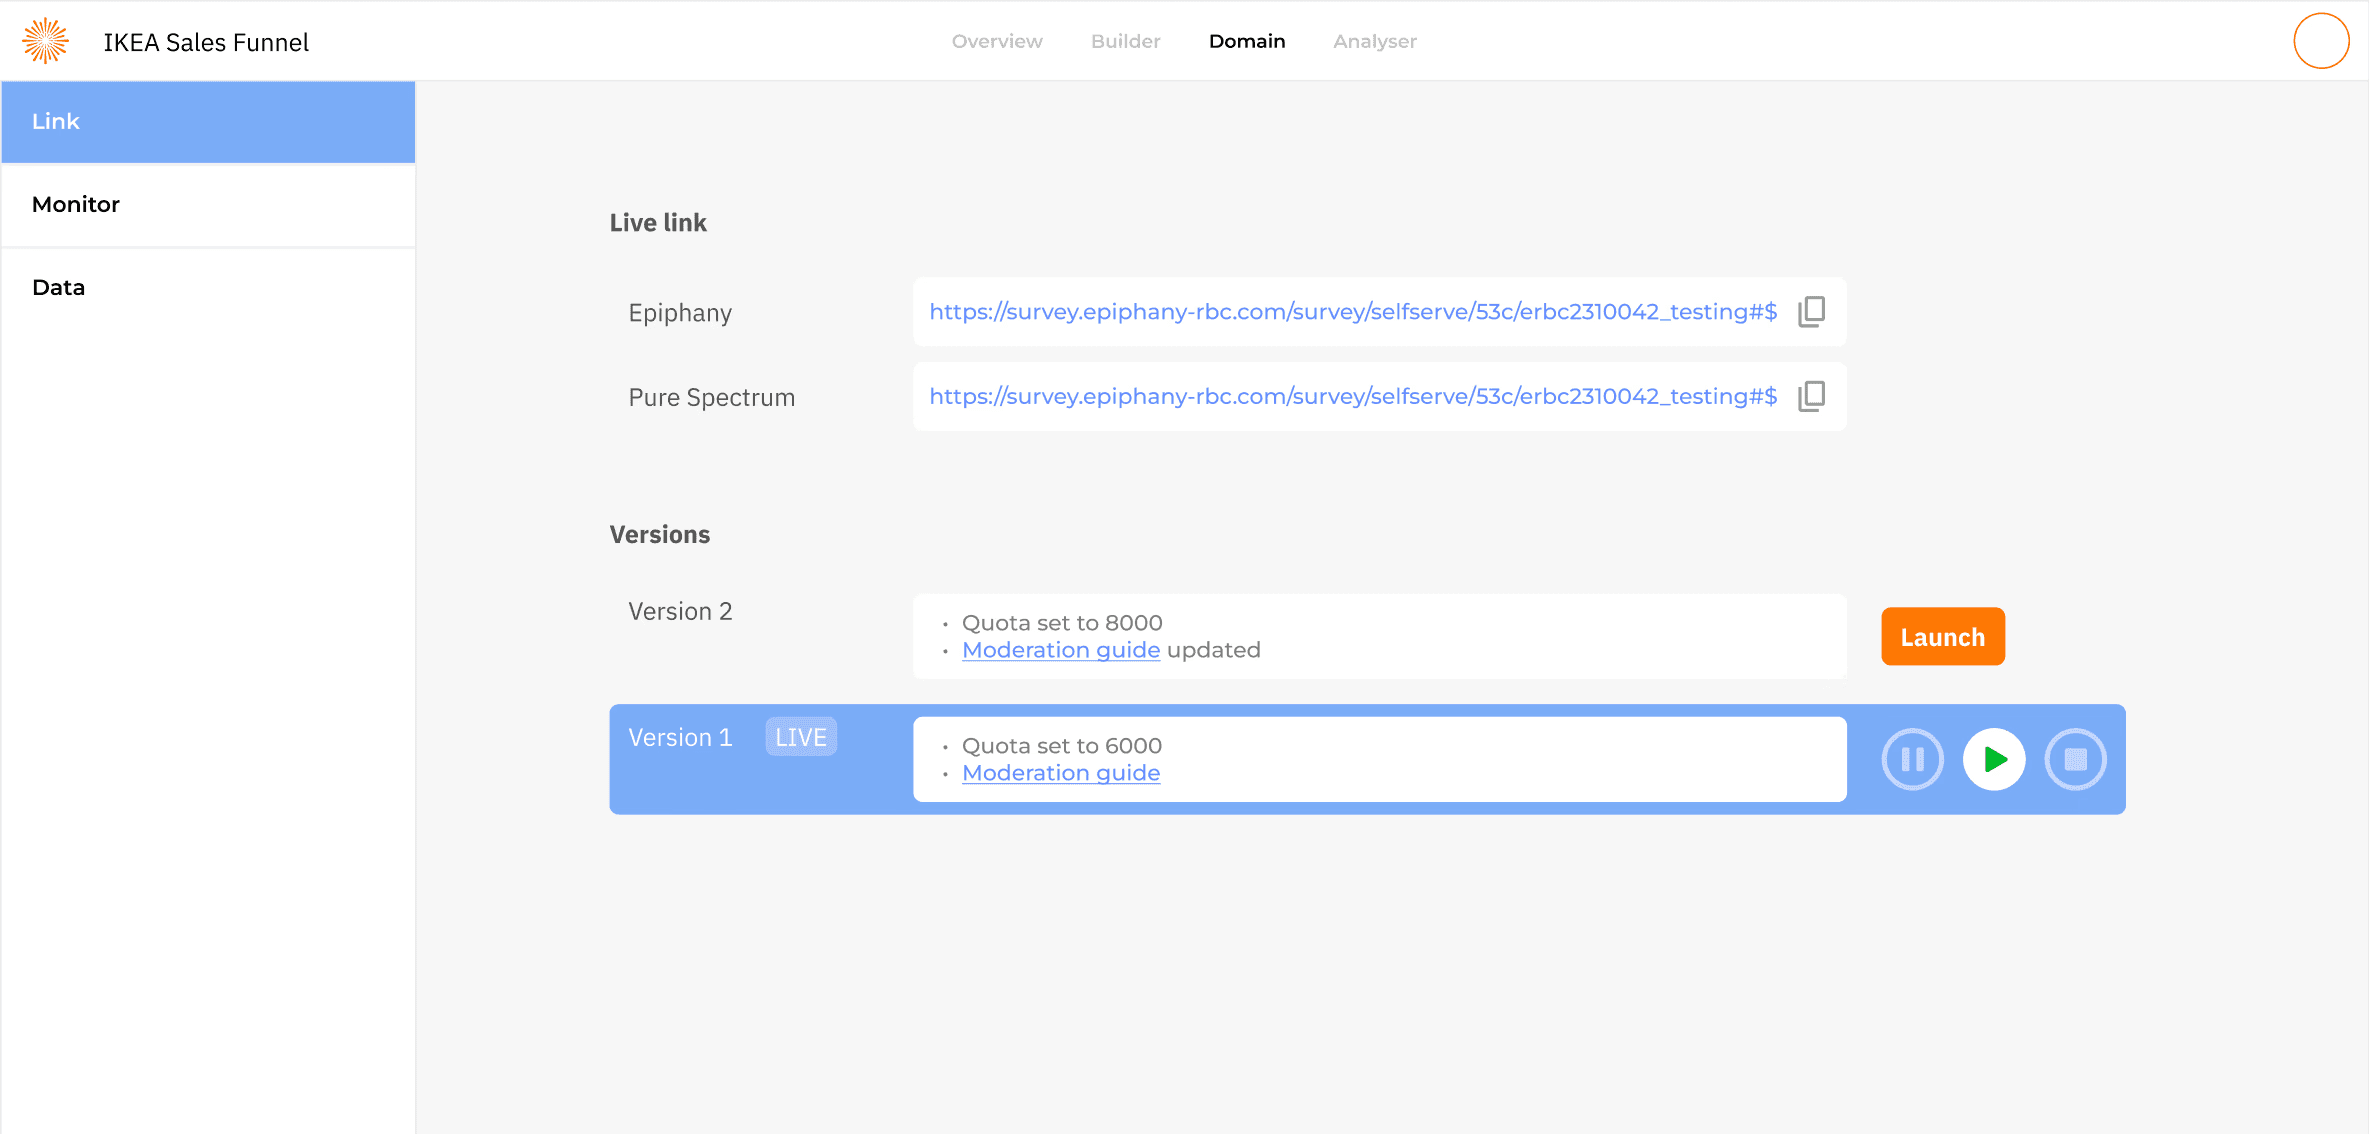Image resolution: width=2369 pixels, height=1134 pixels.
Task: Select the Domain tab
Action: pos(1246,41)
